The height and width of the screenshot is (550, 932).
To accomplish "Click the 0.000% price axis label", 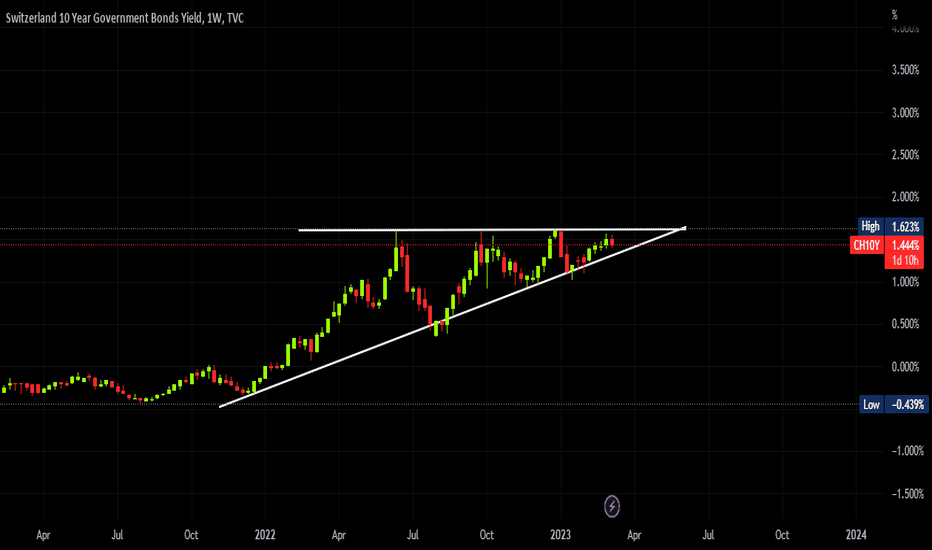I will coord(905,367).
